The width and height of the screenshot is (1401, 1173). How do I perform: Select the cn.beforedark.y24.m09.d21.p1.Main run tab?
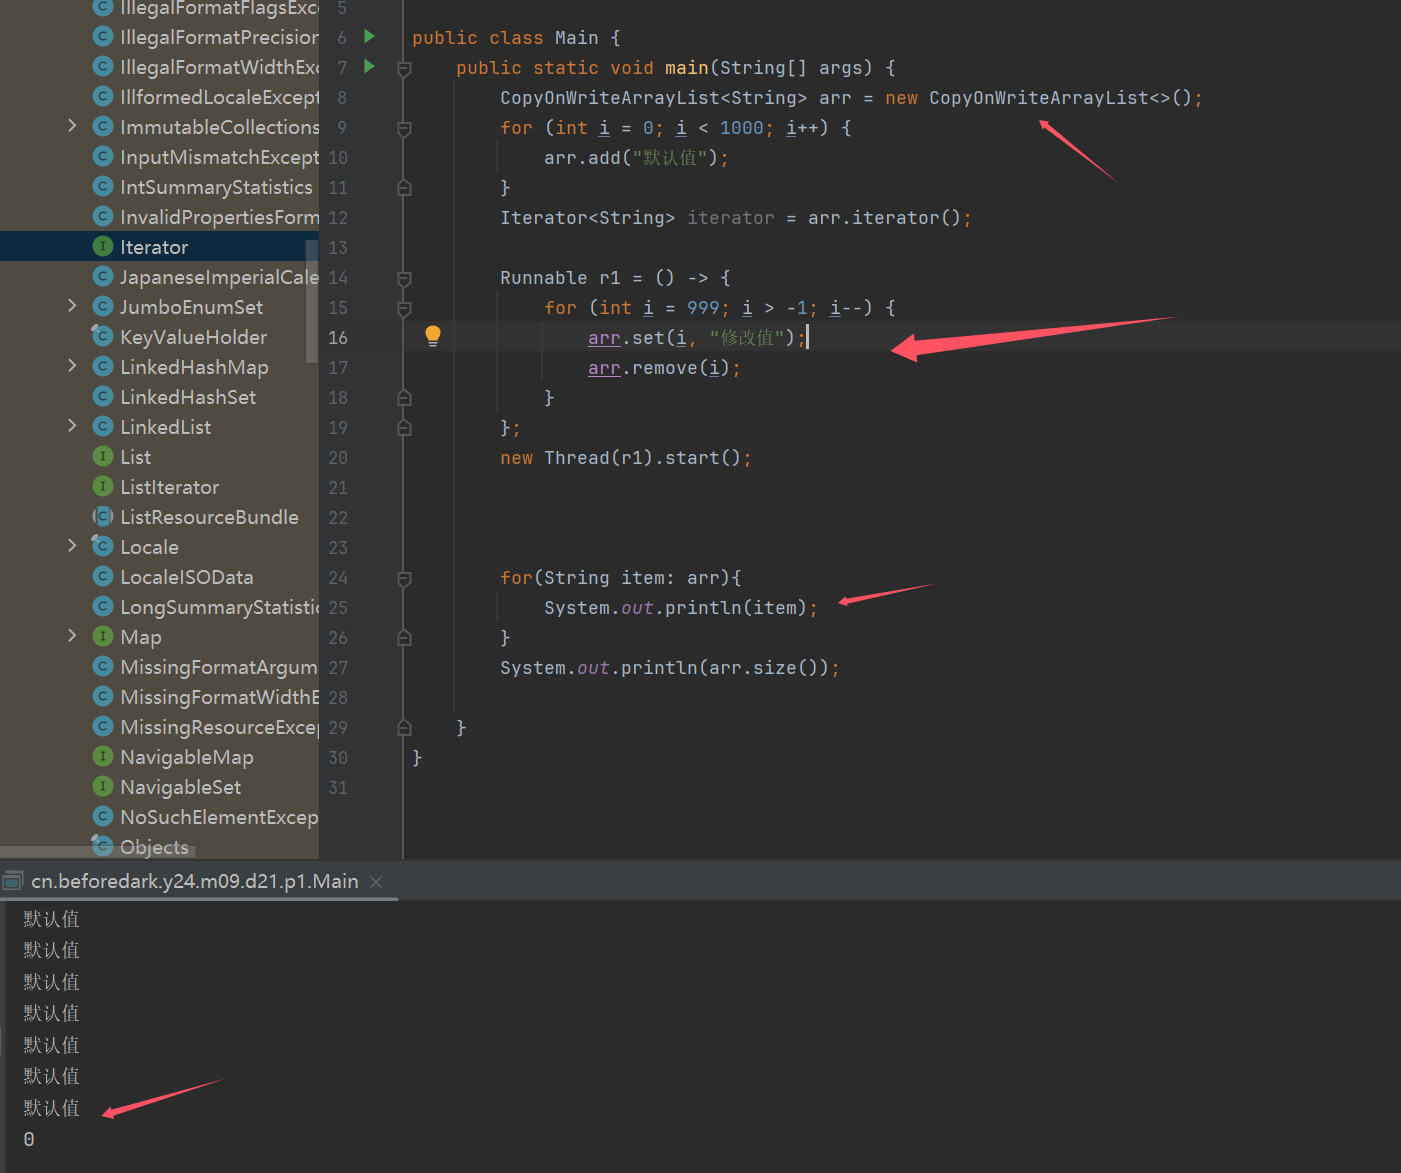[x=194, y=881]
